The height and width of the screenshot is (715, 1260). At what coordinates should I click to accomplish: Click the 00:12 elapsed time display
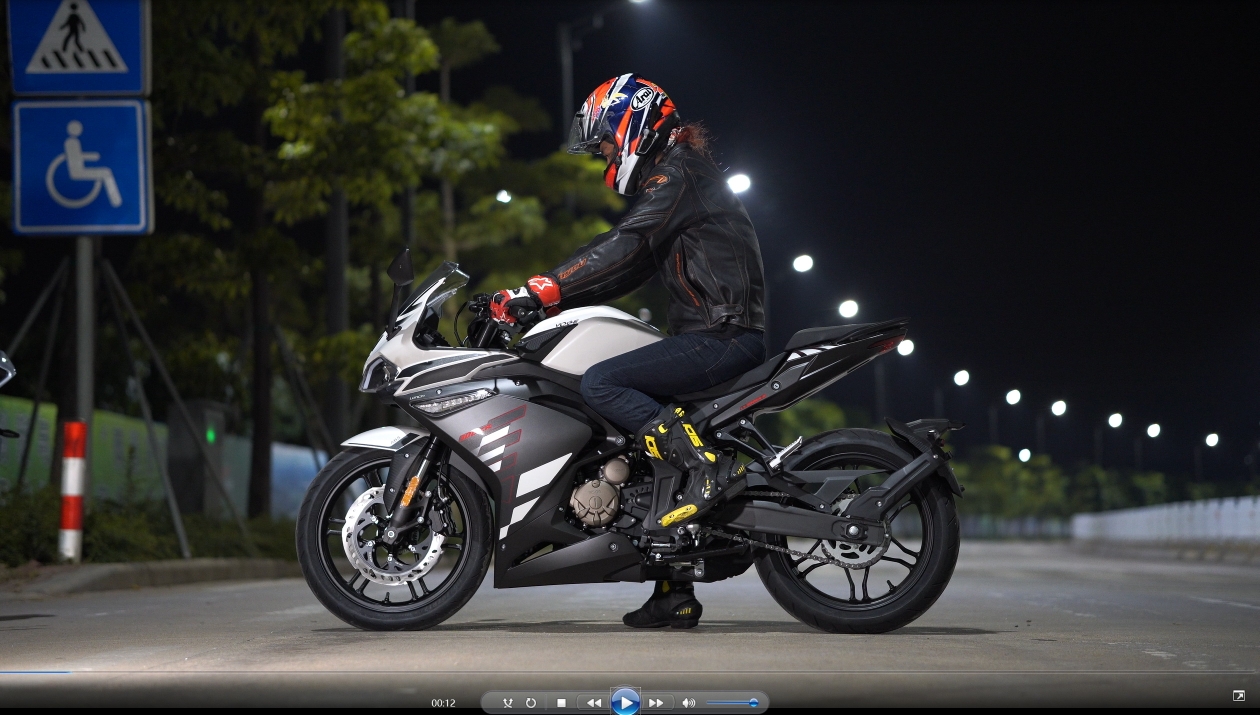[444, 703]
